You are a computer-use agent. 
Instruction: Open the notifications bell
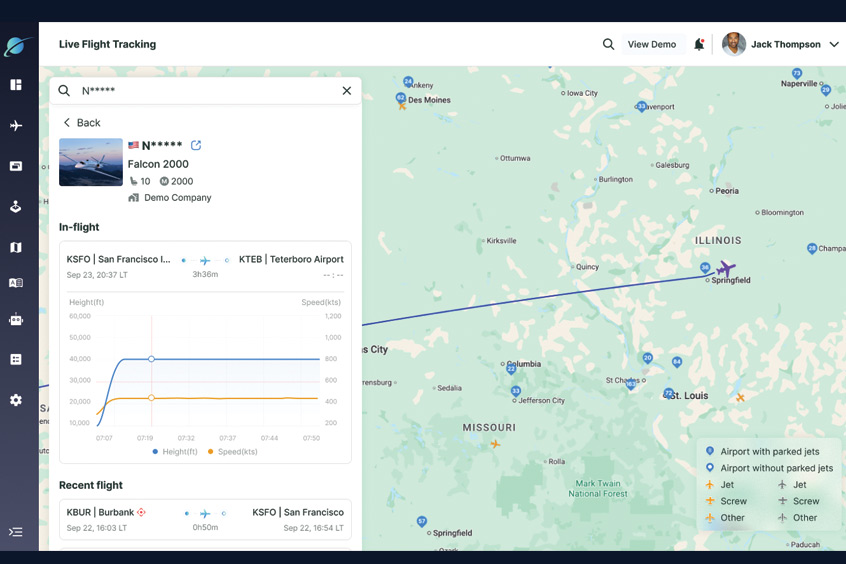699,44
